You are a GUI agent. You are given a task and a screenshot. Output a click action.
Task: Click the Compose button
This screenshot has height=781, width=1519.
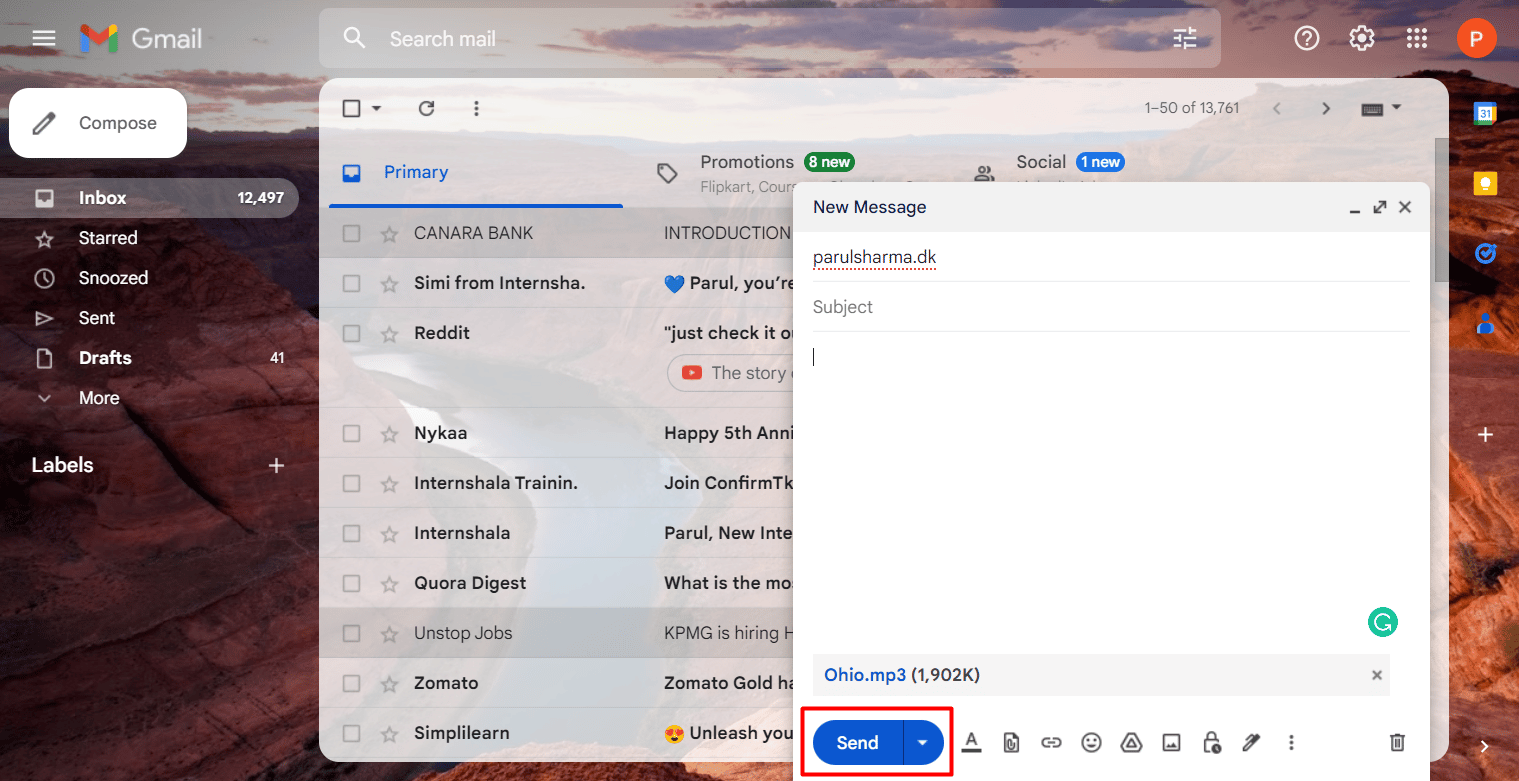(98, 123)
